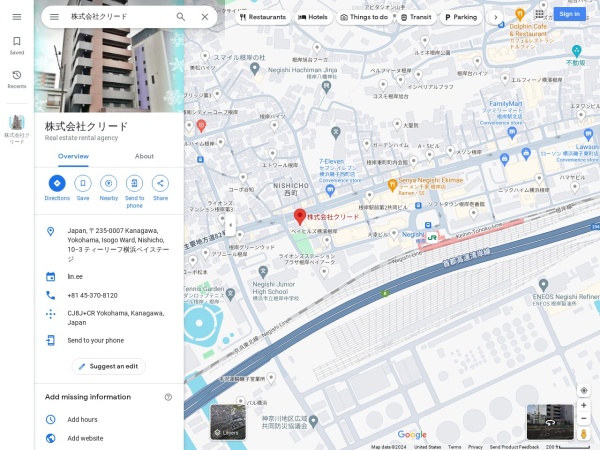Viewport: 600px width, 450px height.
Task: Click the Send to phone icon
Action: tap(134, 183)
